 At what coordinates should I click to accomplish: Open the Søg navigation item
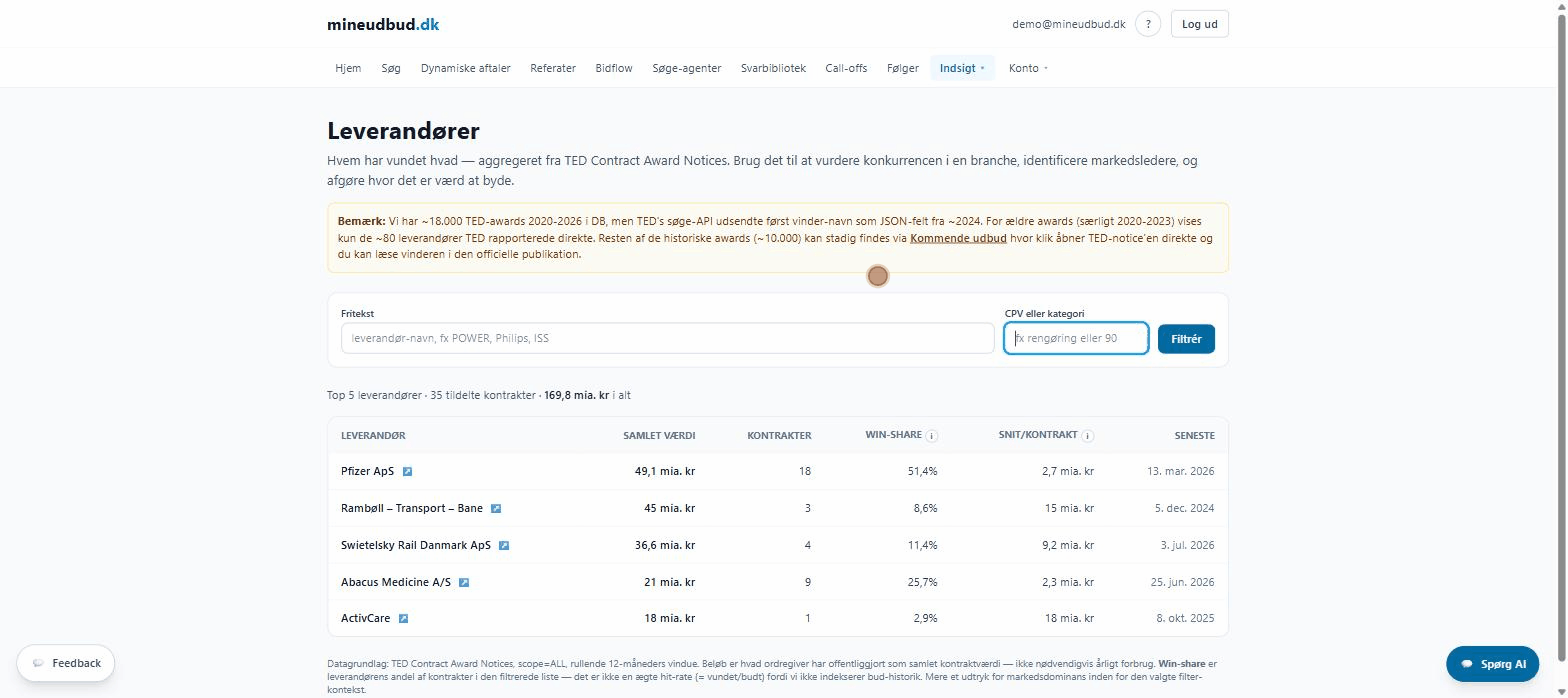(x=391, y=68)
